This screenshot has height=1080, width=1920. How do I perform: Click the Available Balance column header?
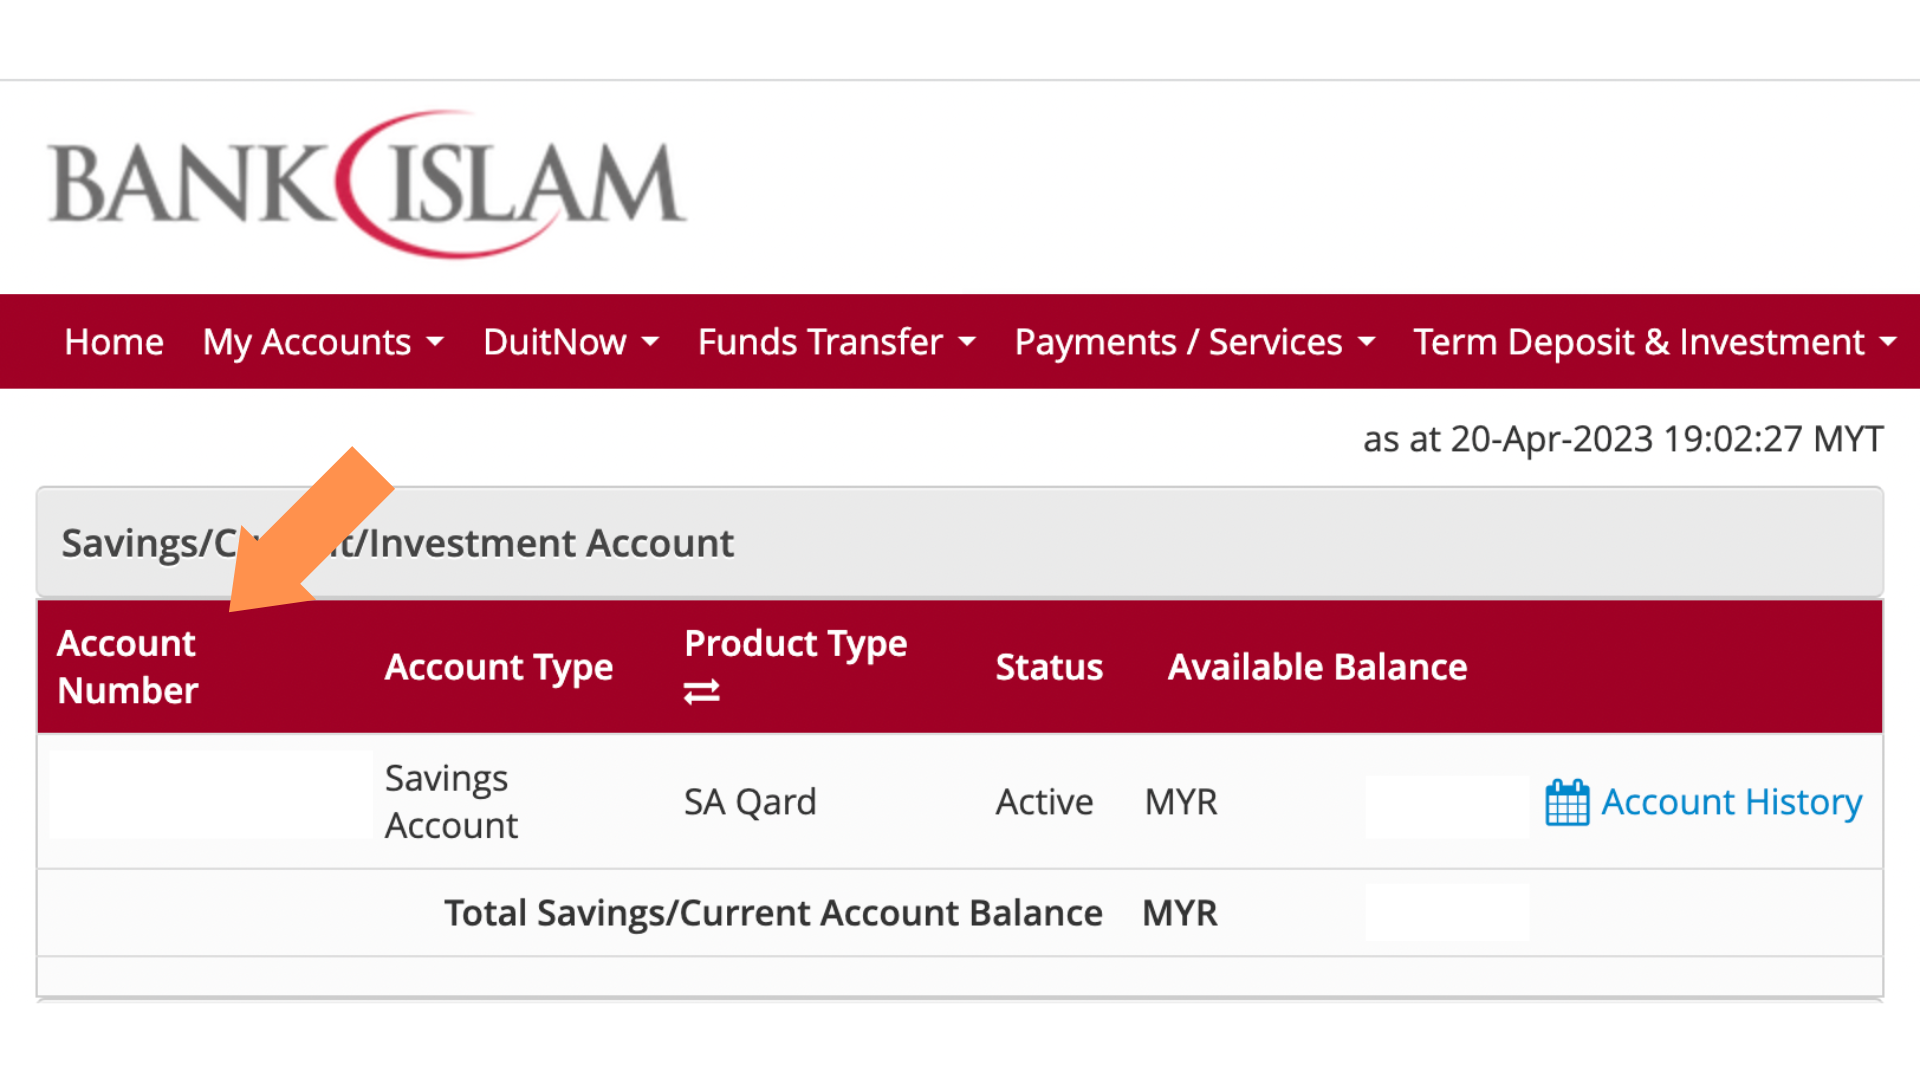[x=1317, y=666]
